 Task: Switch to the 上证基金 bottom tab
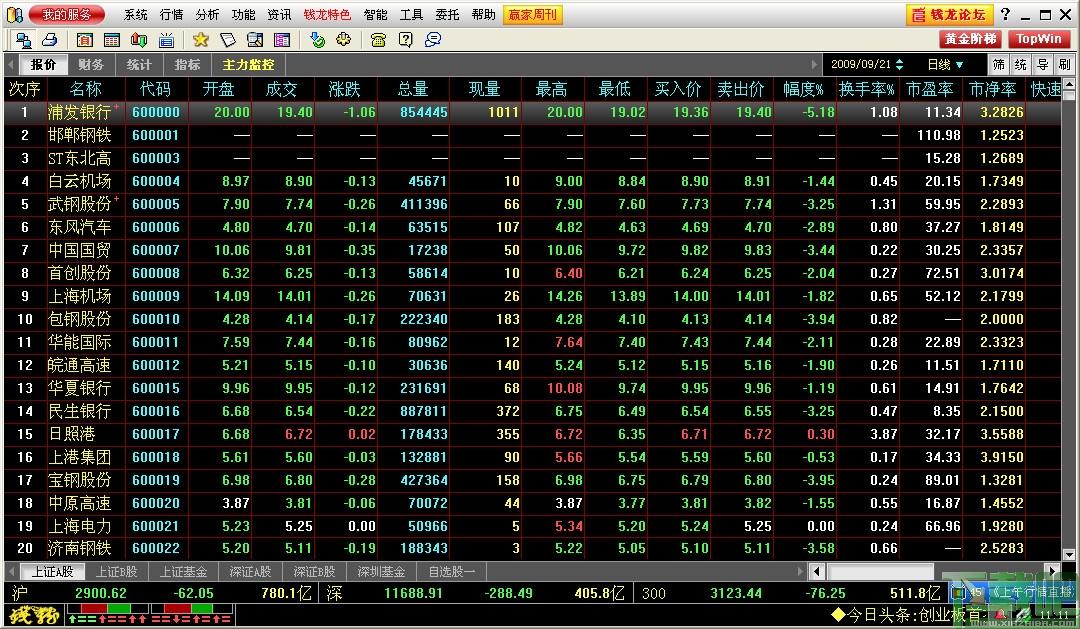click(x=183, y=572)
